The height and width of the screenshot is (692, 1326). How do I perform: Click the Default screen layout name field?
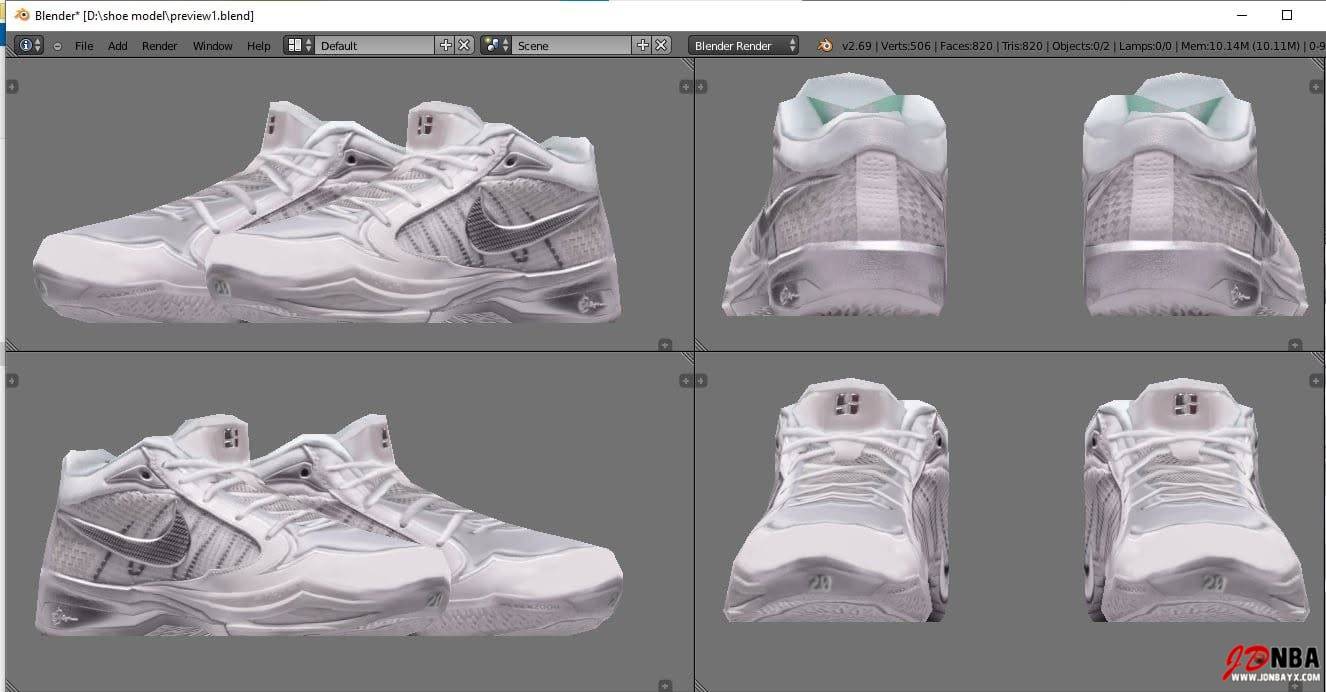(375, 45)
